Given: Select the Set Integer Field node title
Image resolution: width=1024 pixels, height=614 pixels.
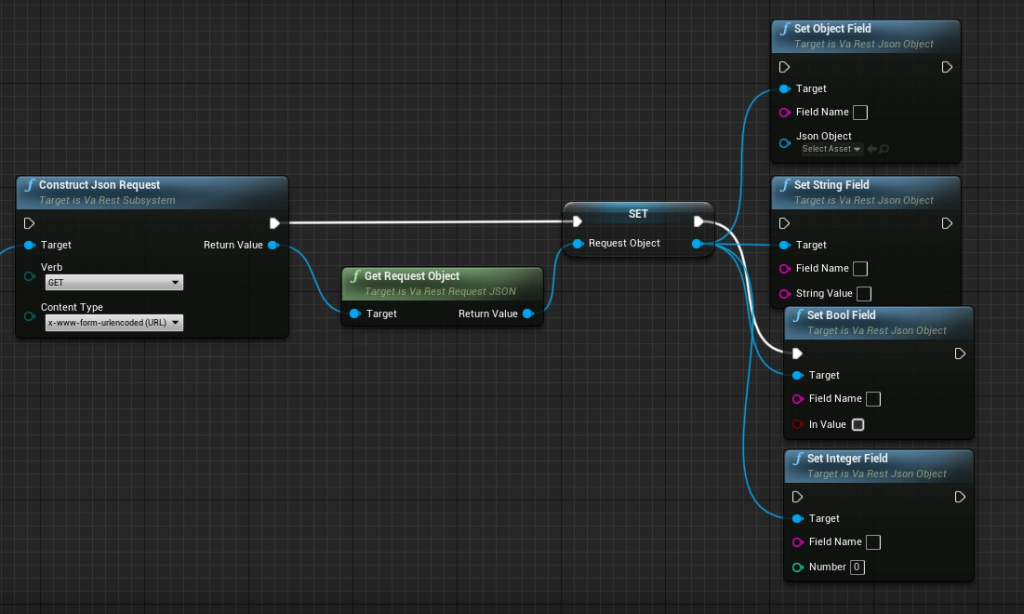Looking at the screenshot, I should tap(847, 459).
